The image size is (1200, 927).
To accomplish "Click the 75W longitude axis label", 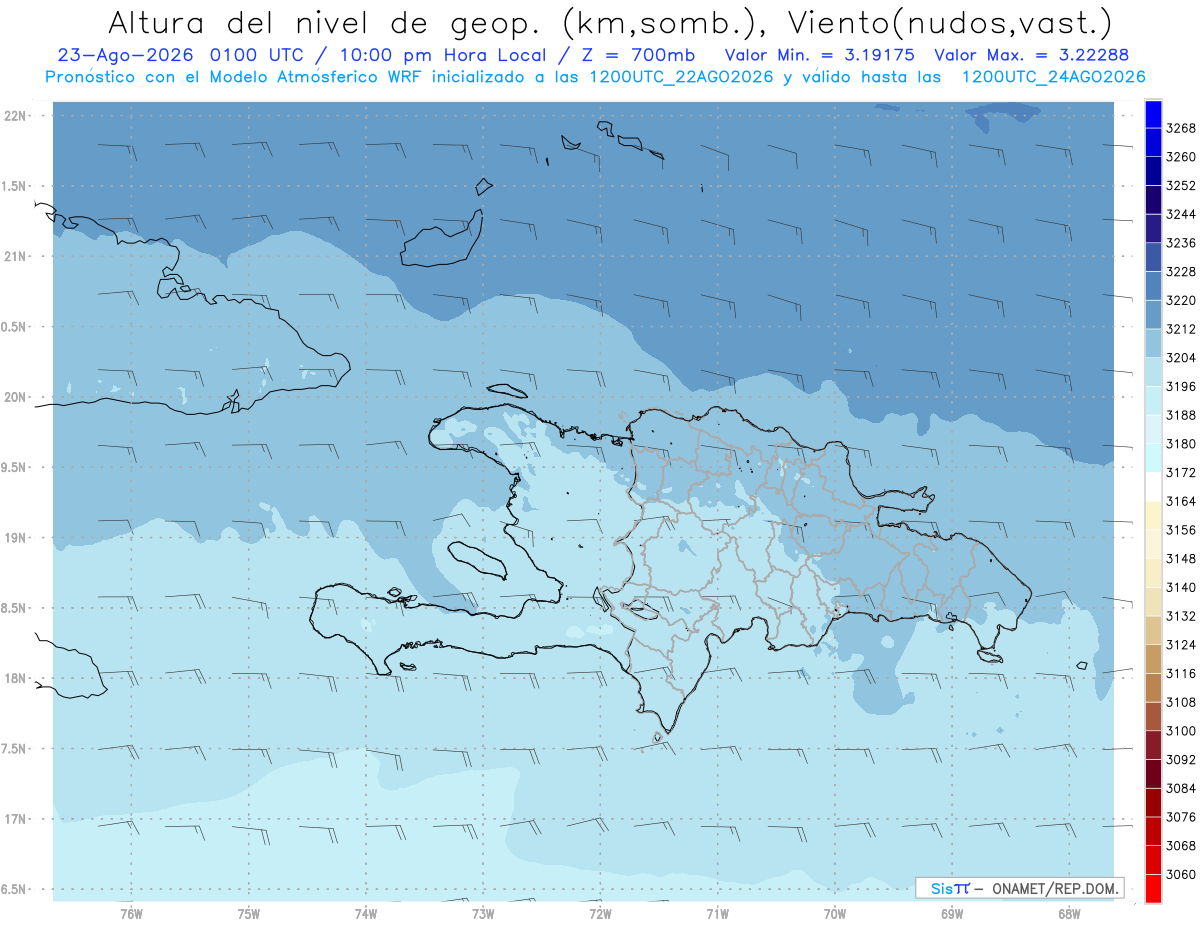I will point(249,914).
